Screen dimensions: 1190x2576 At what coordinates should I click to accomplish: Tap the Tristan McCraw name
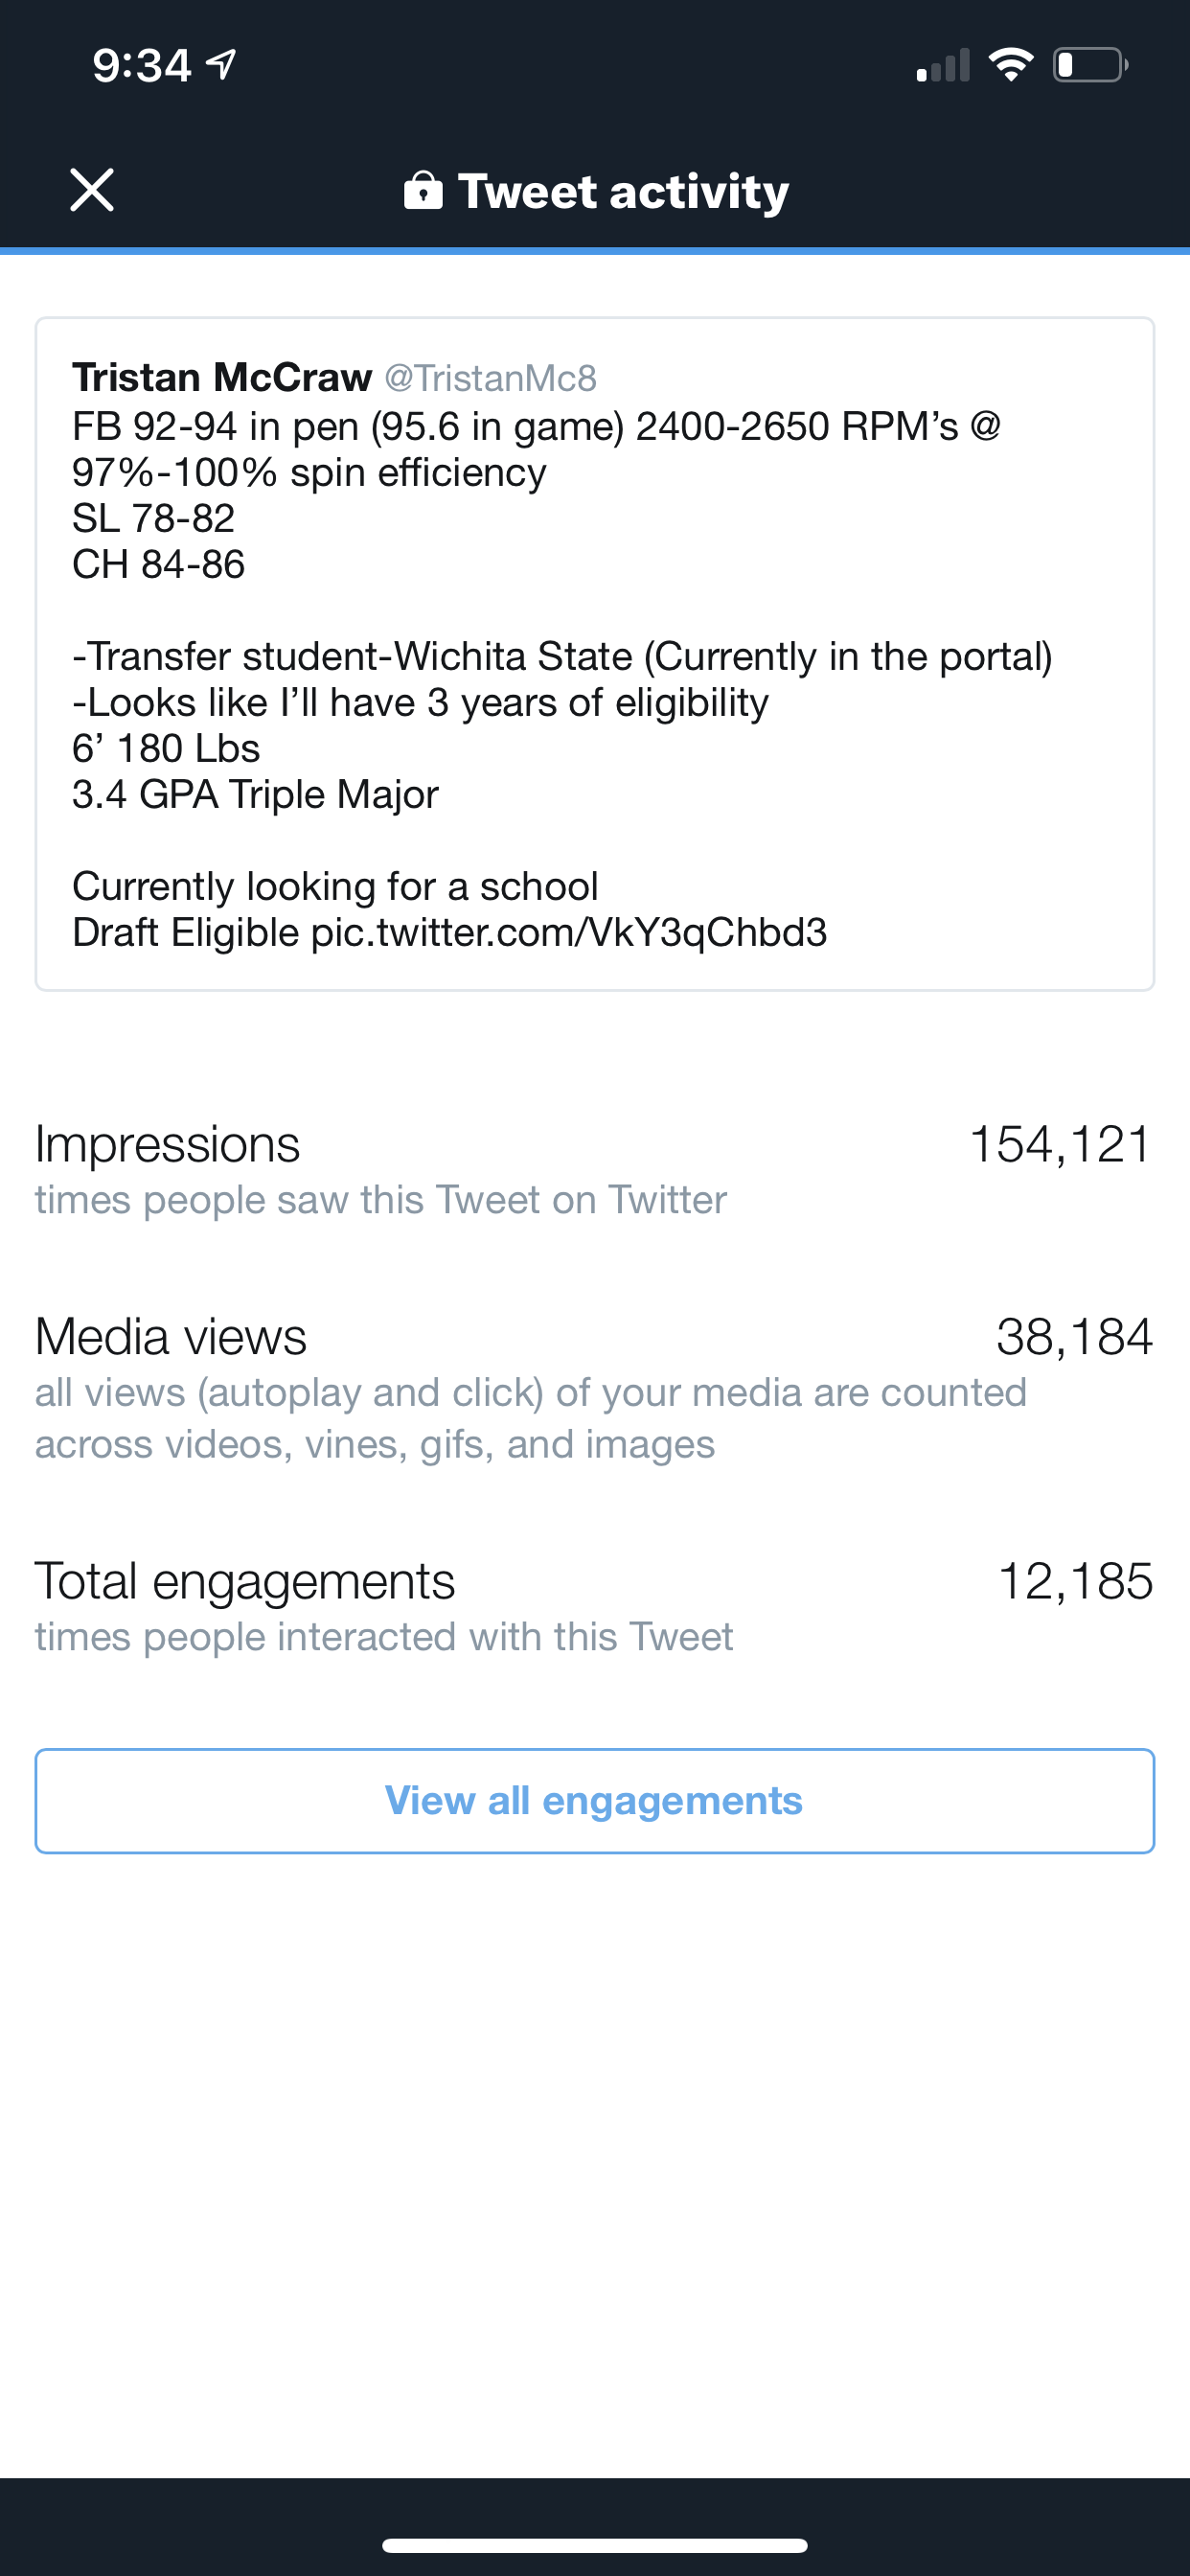(222, 377)
